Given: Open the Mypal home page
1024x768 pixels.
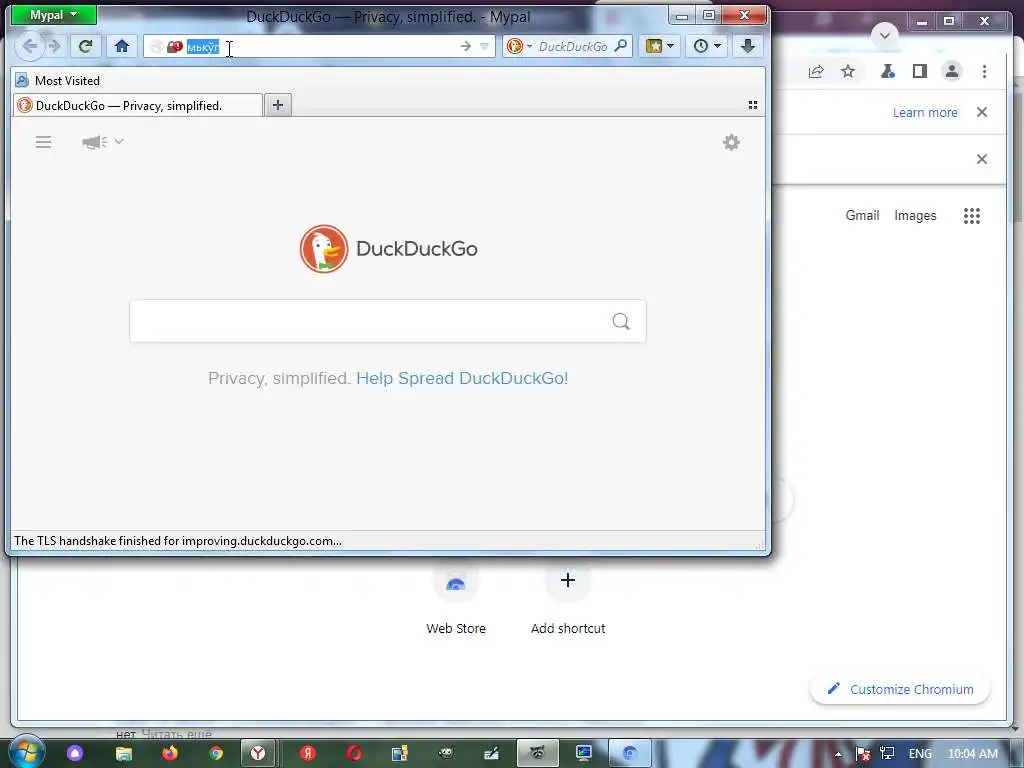Looking at the screenshot, I should [x=121, y=46].
